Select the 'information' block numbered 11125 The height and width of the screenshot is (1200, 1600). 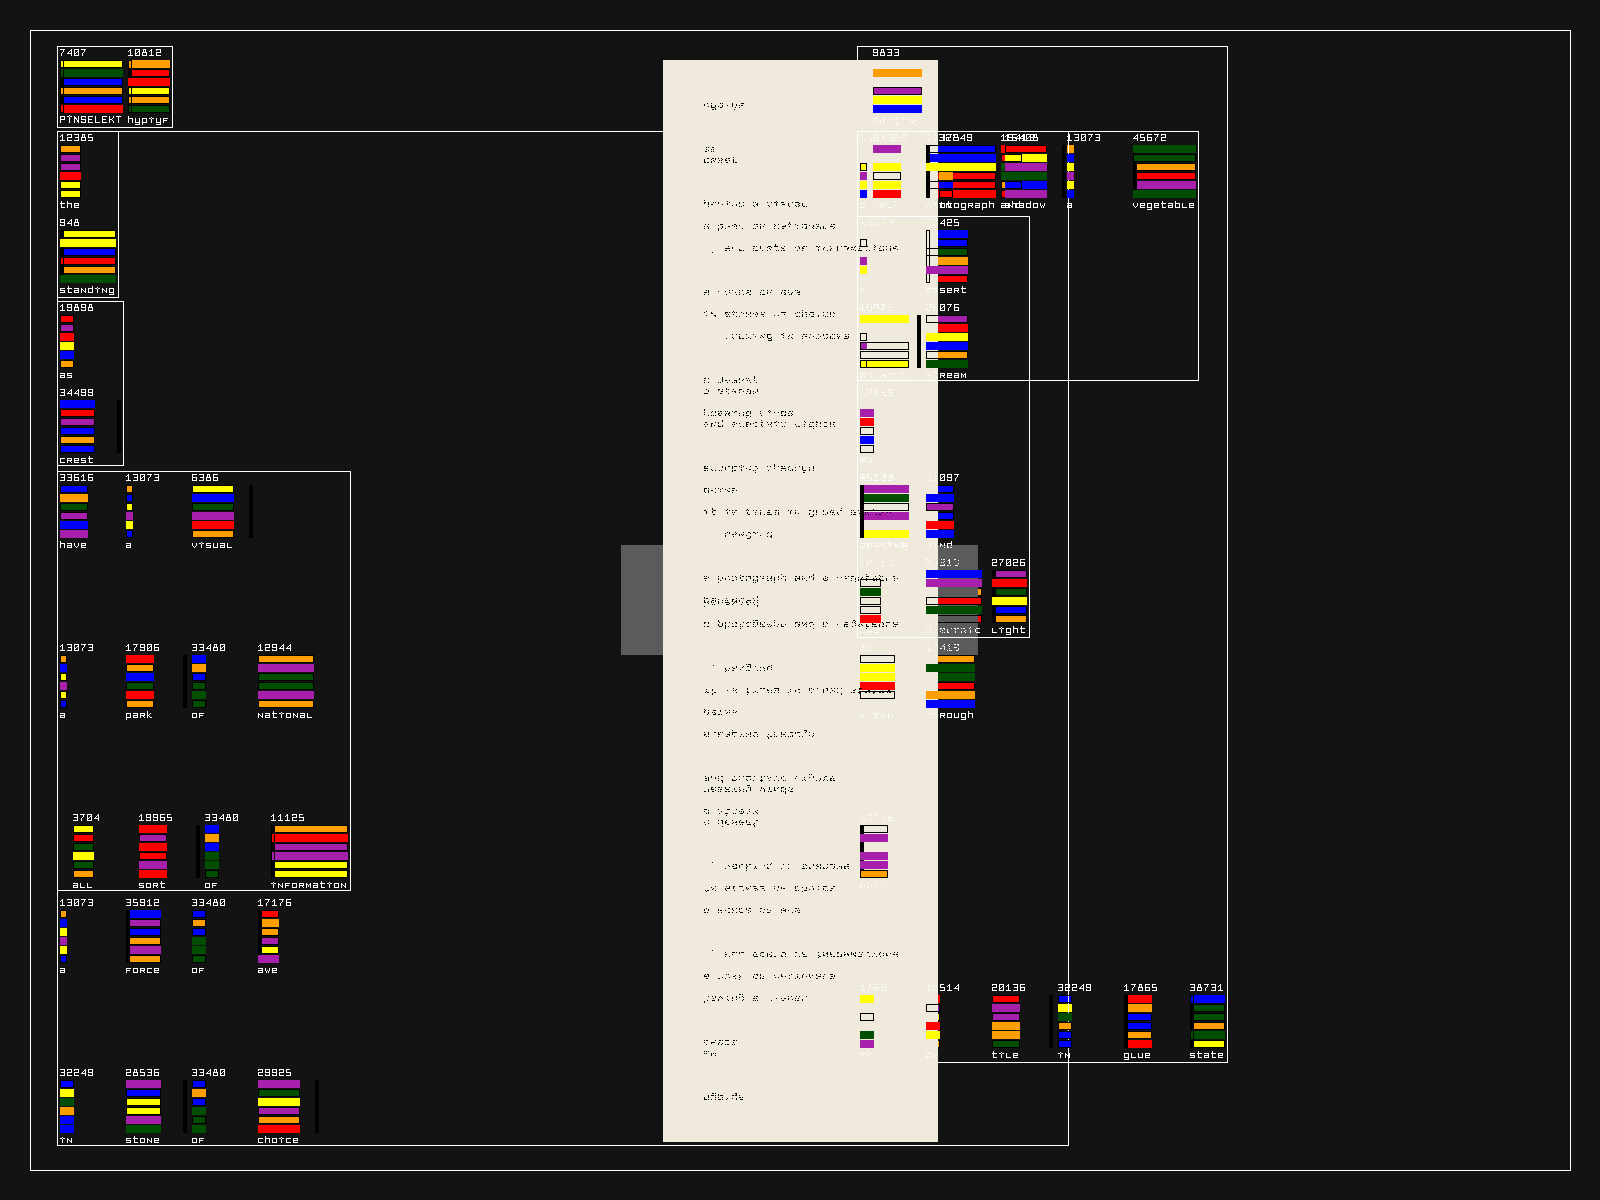[310, 852]
